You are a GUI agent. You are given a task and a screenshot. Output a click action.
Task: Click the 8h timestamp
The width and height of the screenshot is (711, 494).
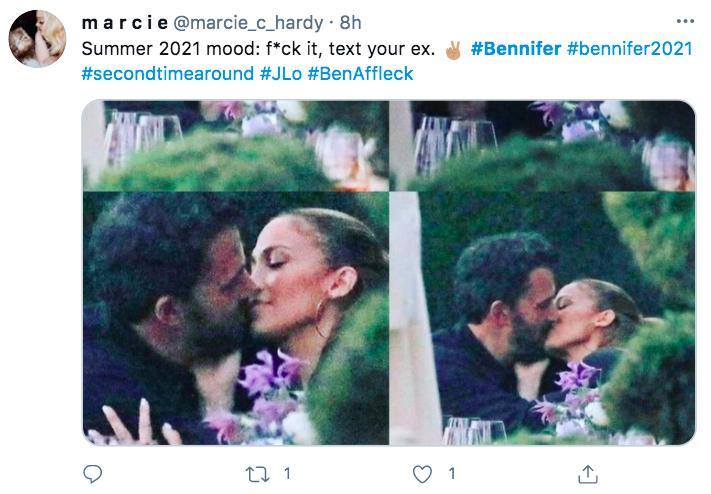click(349, 22)
